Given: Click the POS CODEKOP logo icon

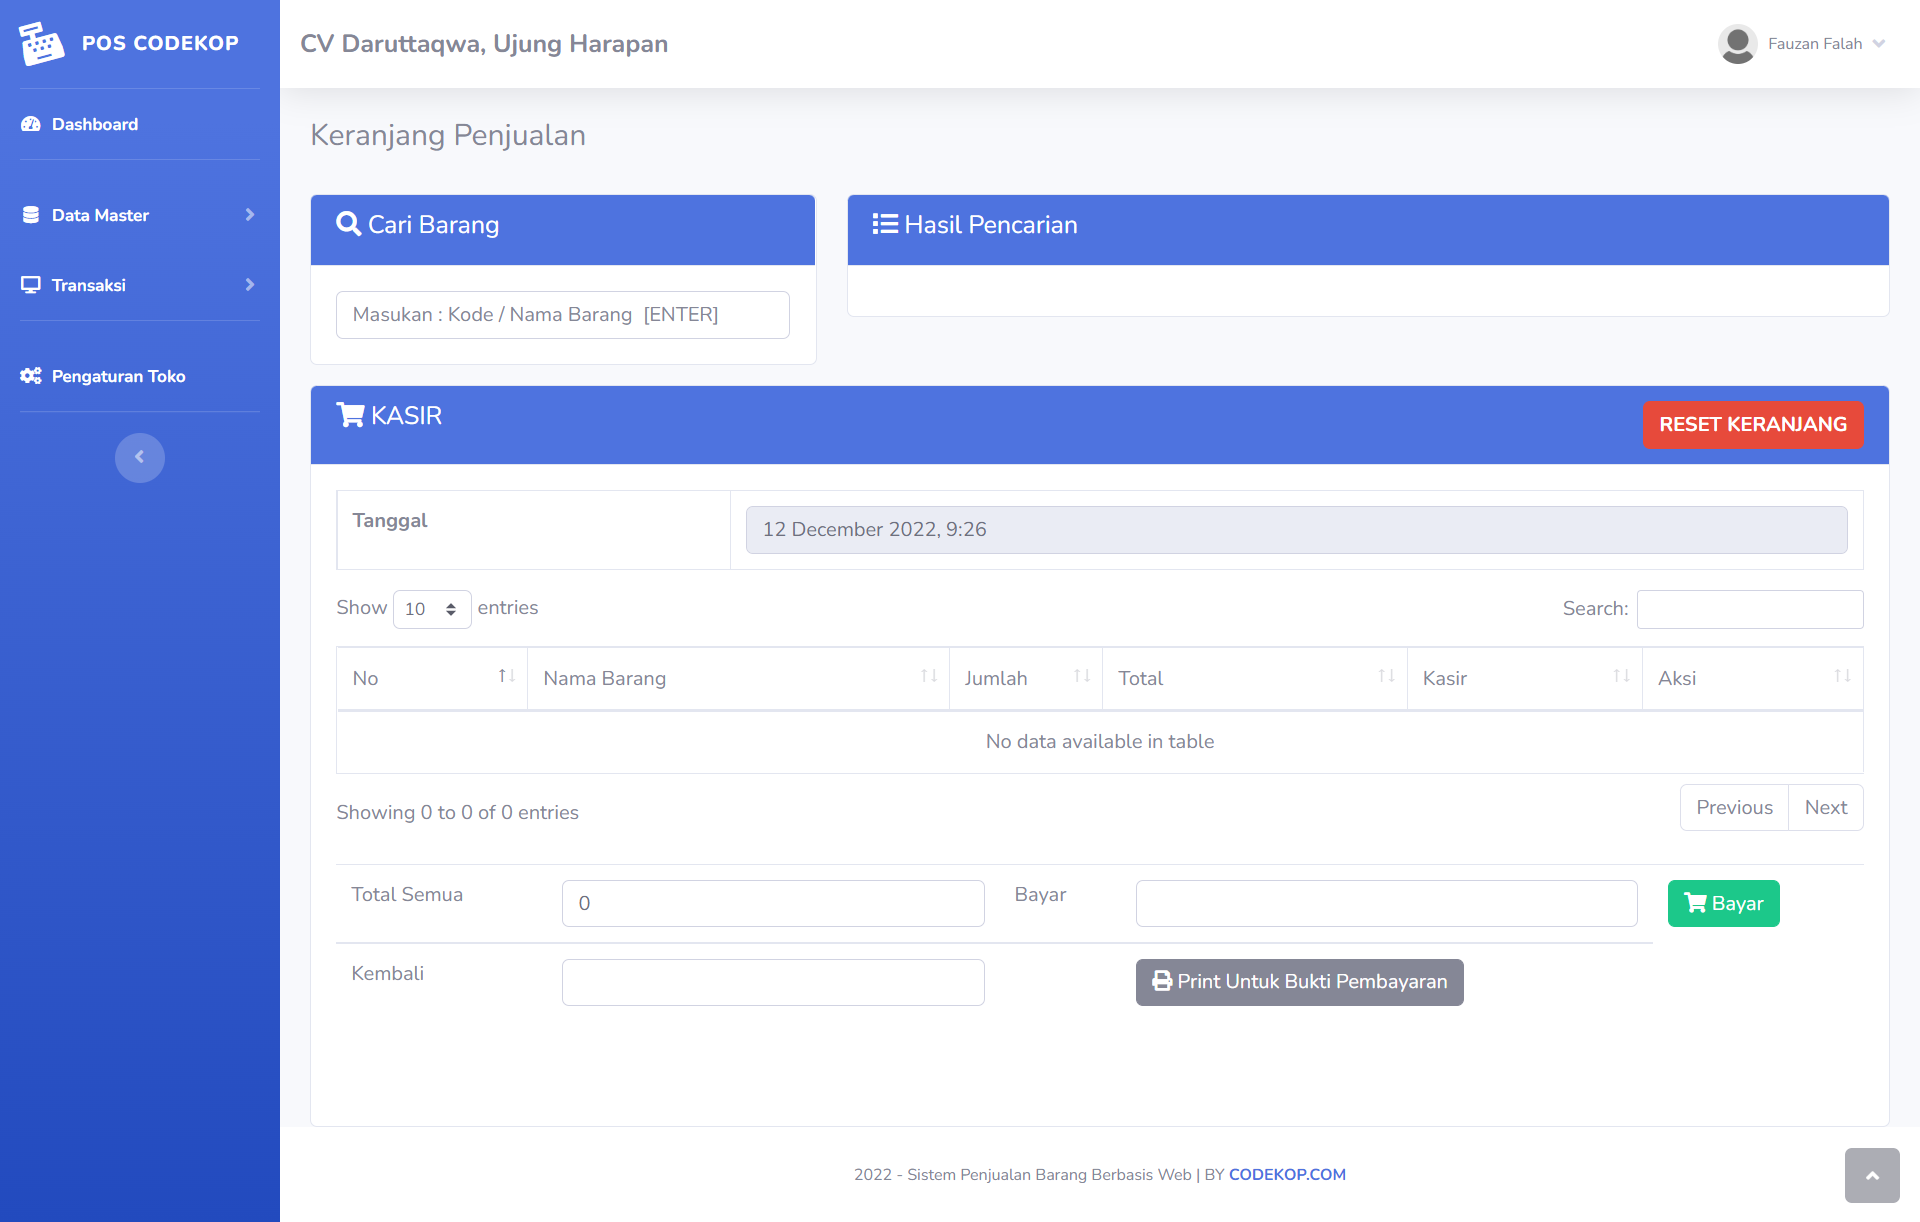Looking at the screenshot, I should [x=41, y=43].
